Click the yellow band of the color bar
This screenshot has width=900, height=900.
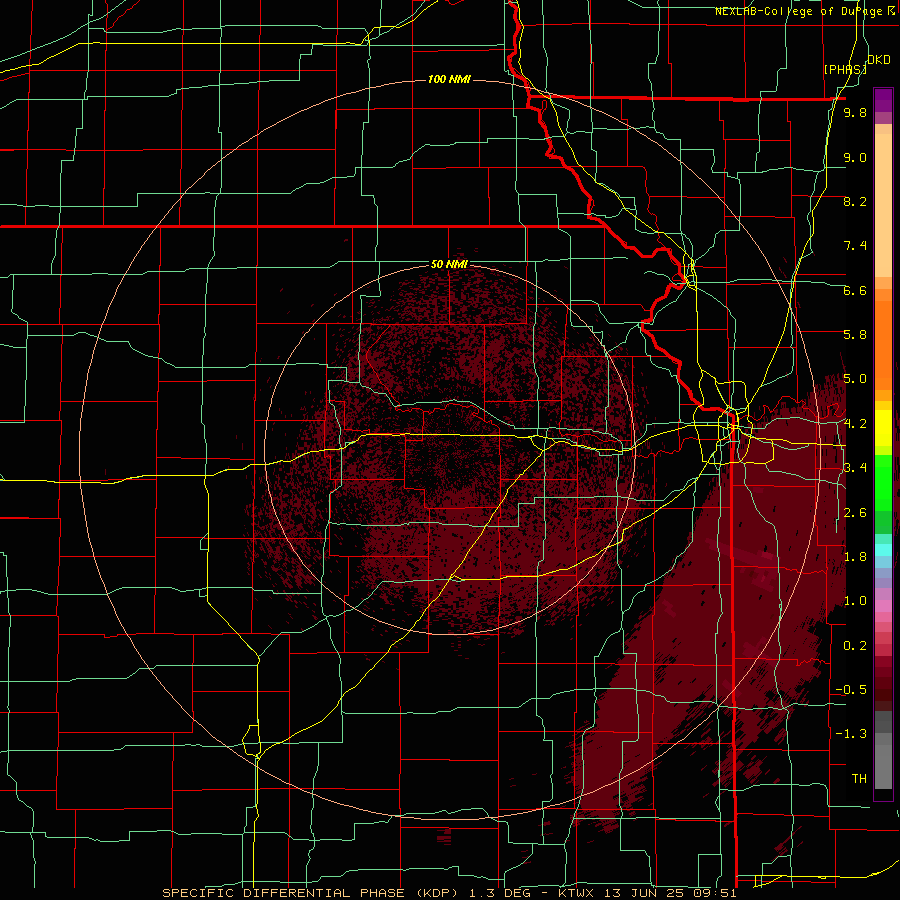tap(883, 428)
